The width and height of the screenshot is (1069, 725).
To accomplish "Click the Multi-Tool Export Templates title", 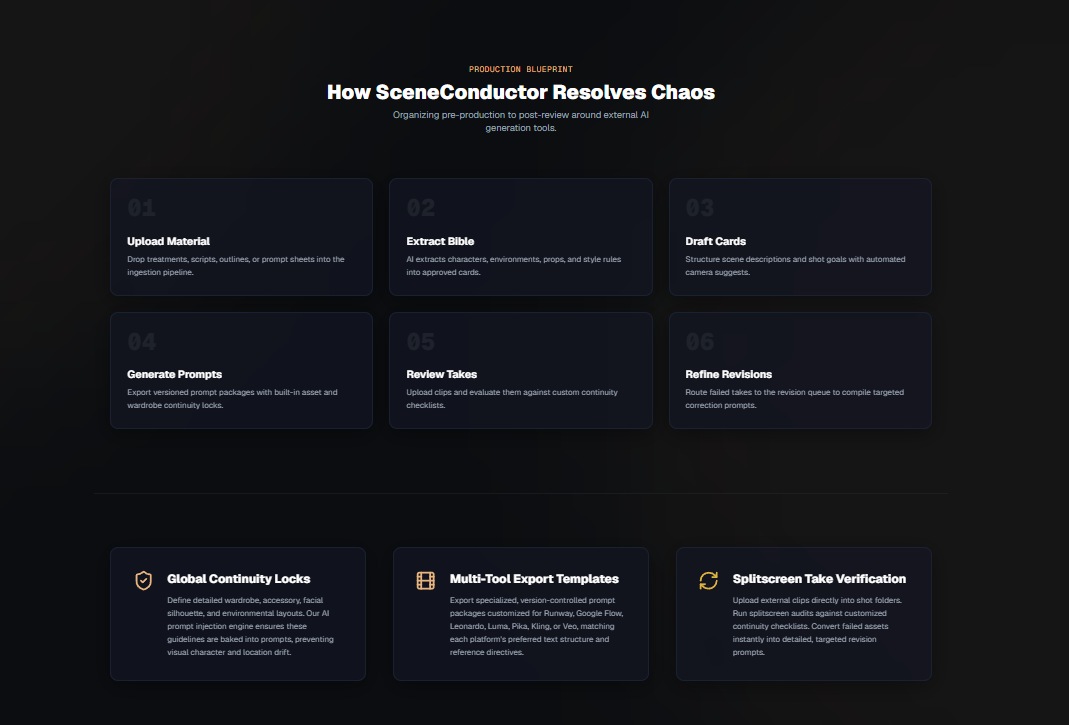I will 534,579.
